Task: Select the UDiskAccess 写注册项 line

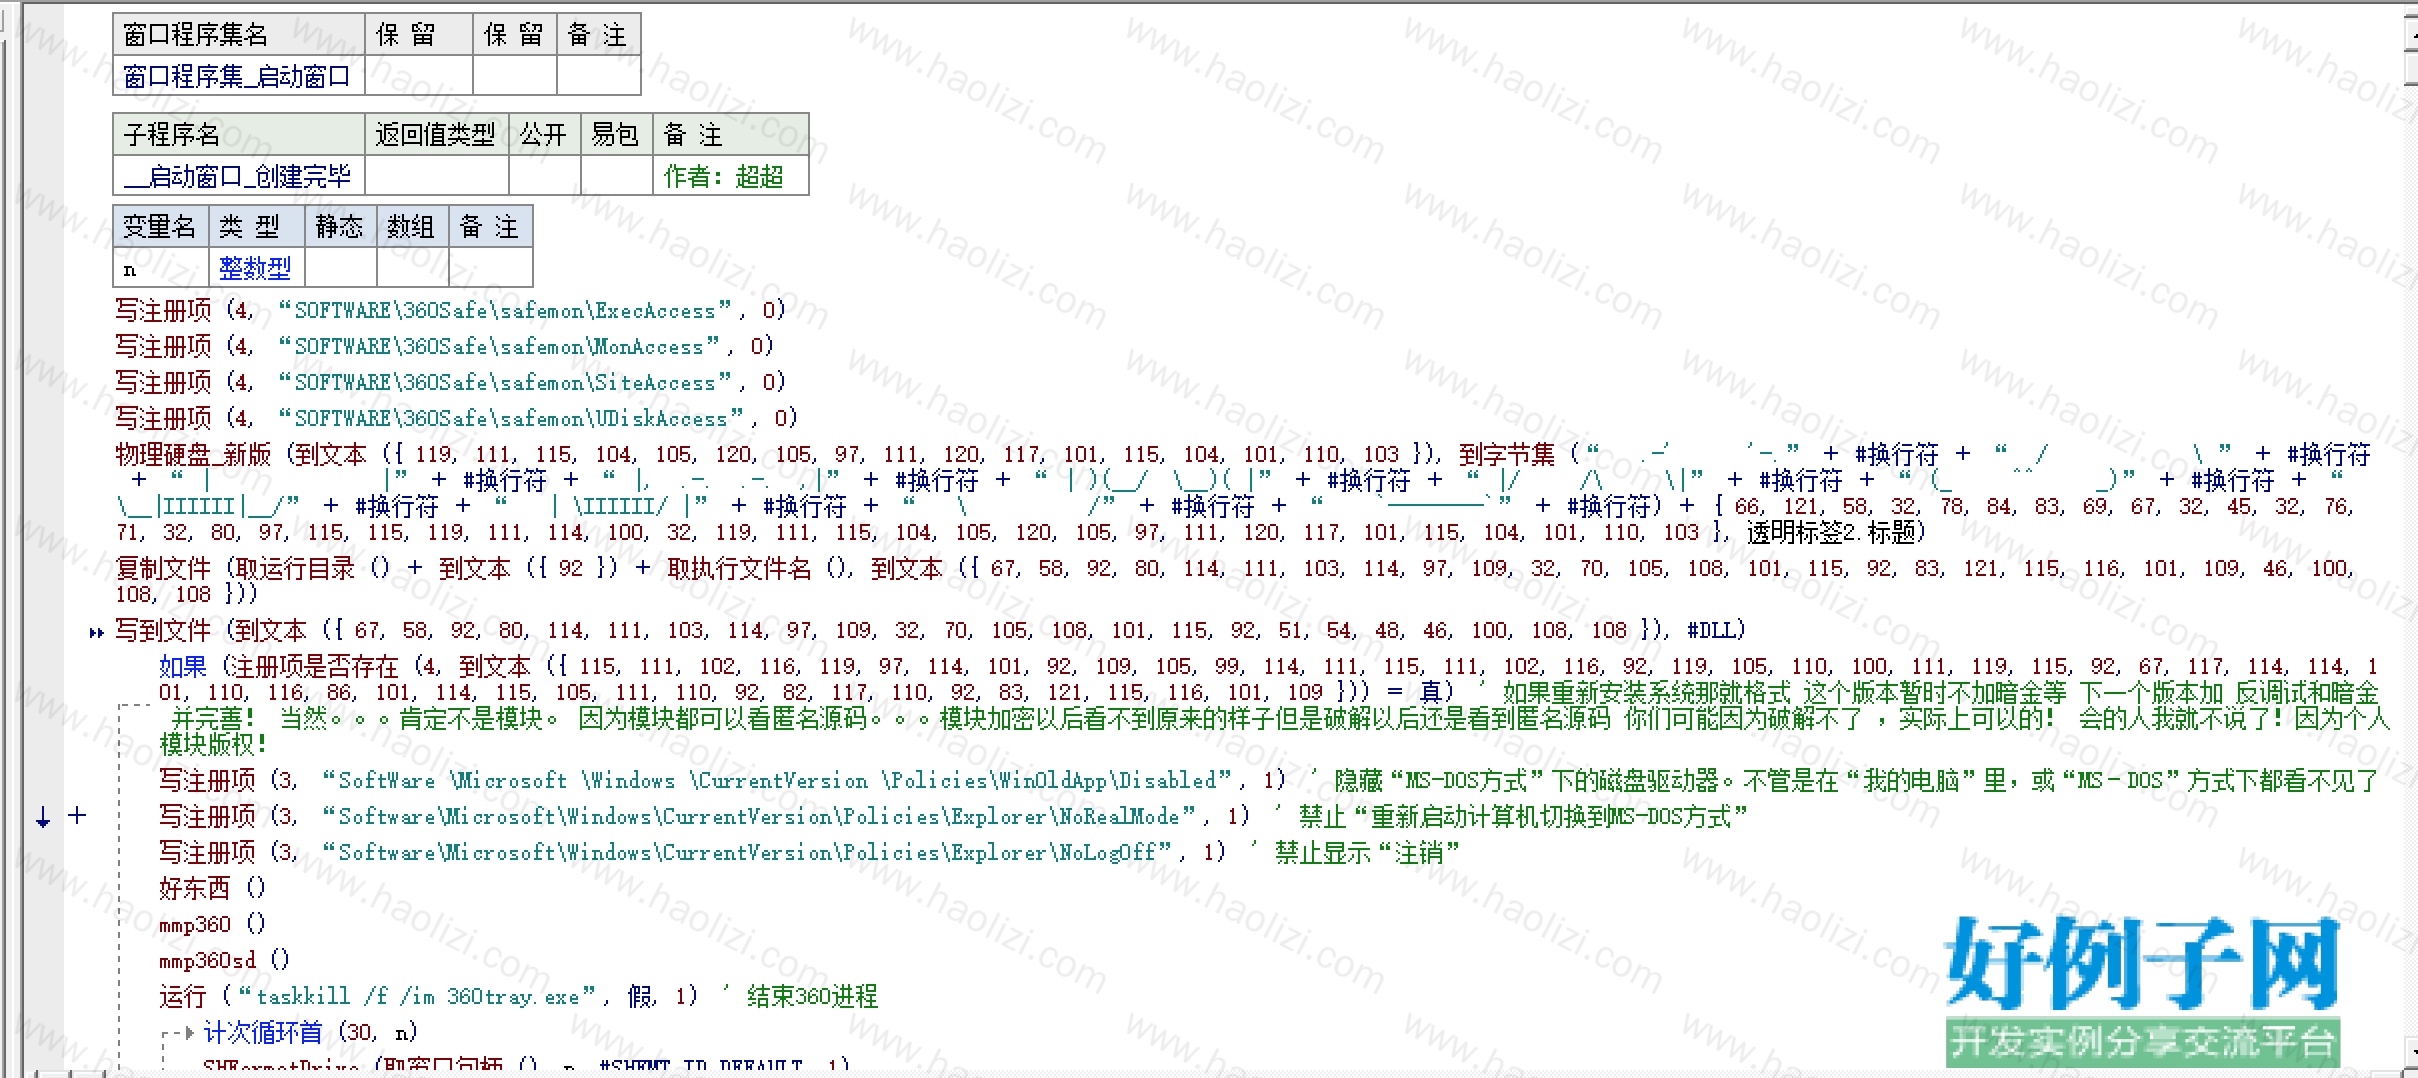Action: click(x=456, y=418)
